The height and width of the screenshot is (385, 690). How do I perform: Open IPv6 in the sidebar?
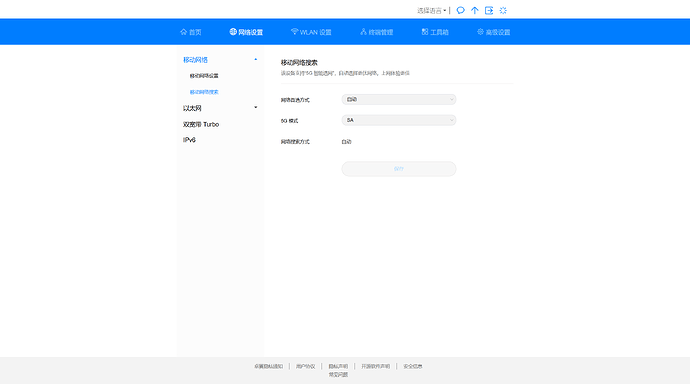click(189, 140)
